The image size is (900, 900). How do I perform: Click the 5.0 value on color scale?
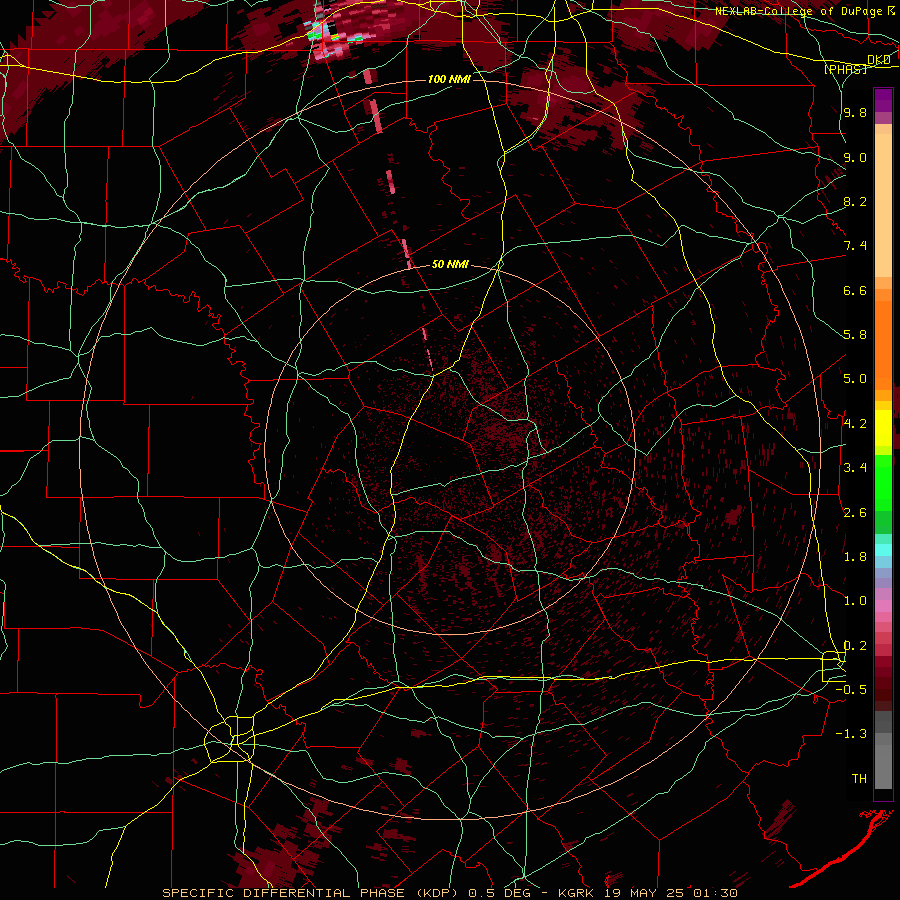tap(855, 379)
